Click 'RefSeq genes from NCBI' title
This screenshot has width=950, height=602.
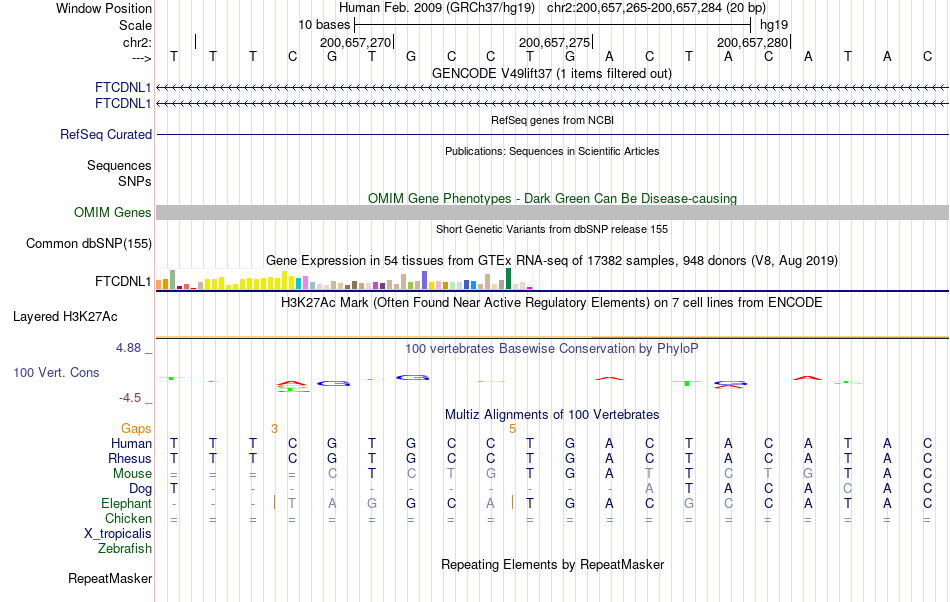[553, 120]
